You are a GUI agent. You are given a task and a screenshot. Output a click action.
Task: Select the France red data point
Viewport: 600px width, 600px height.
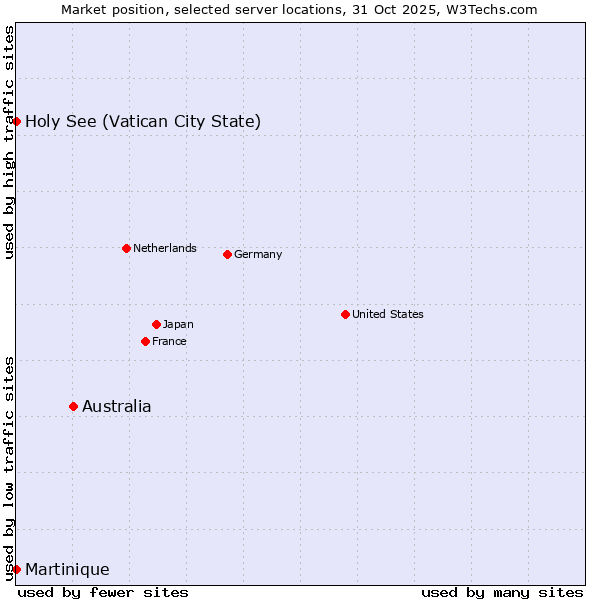145,341
